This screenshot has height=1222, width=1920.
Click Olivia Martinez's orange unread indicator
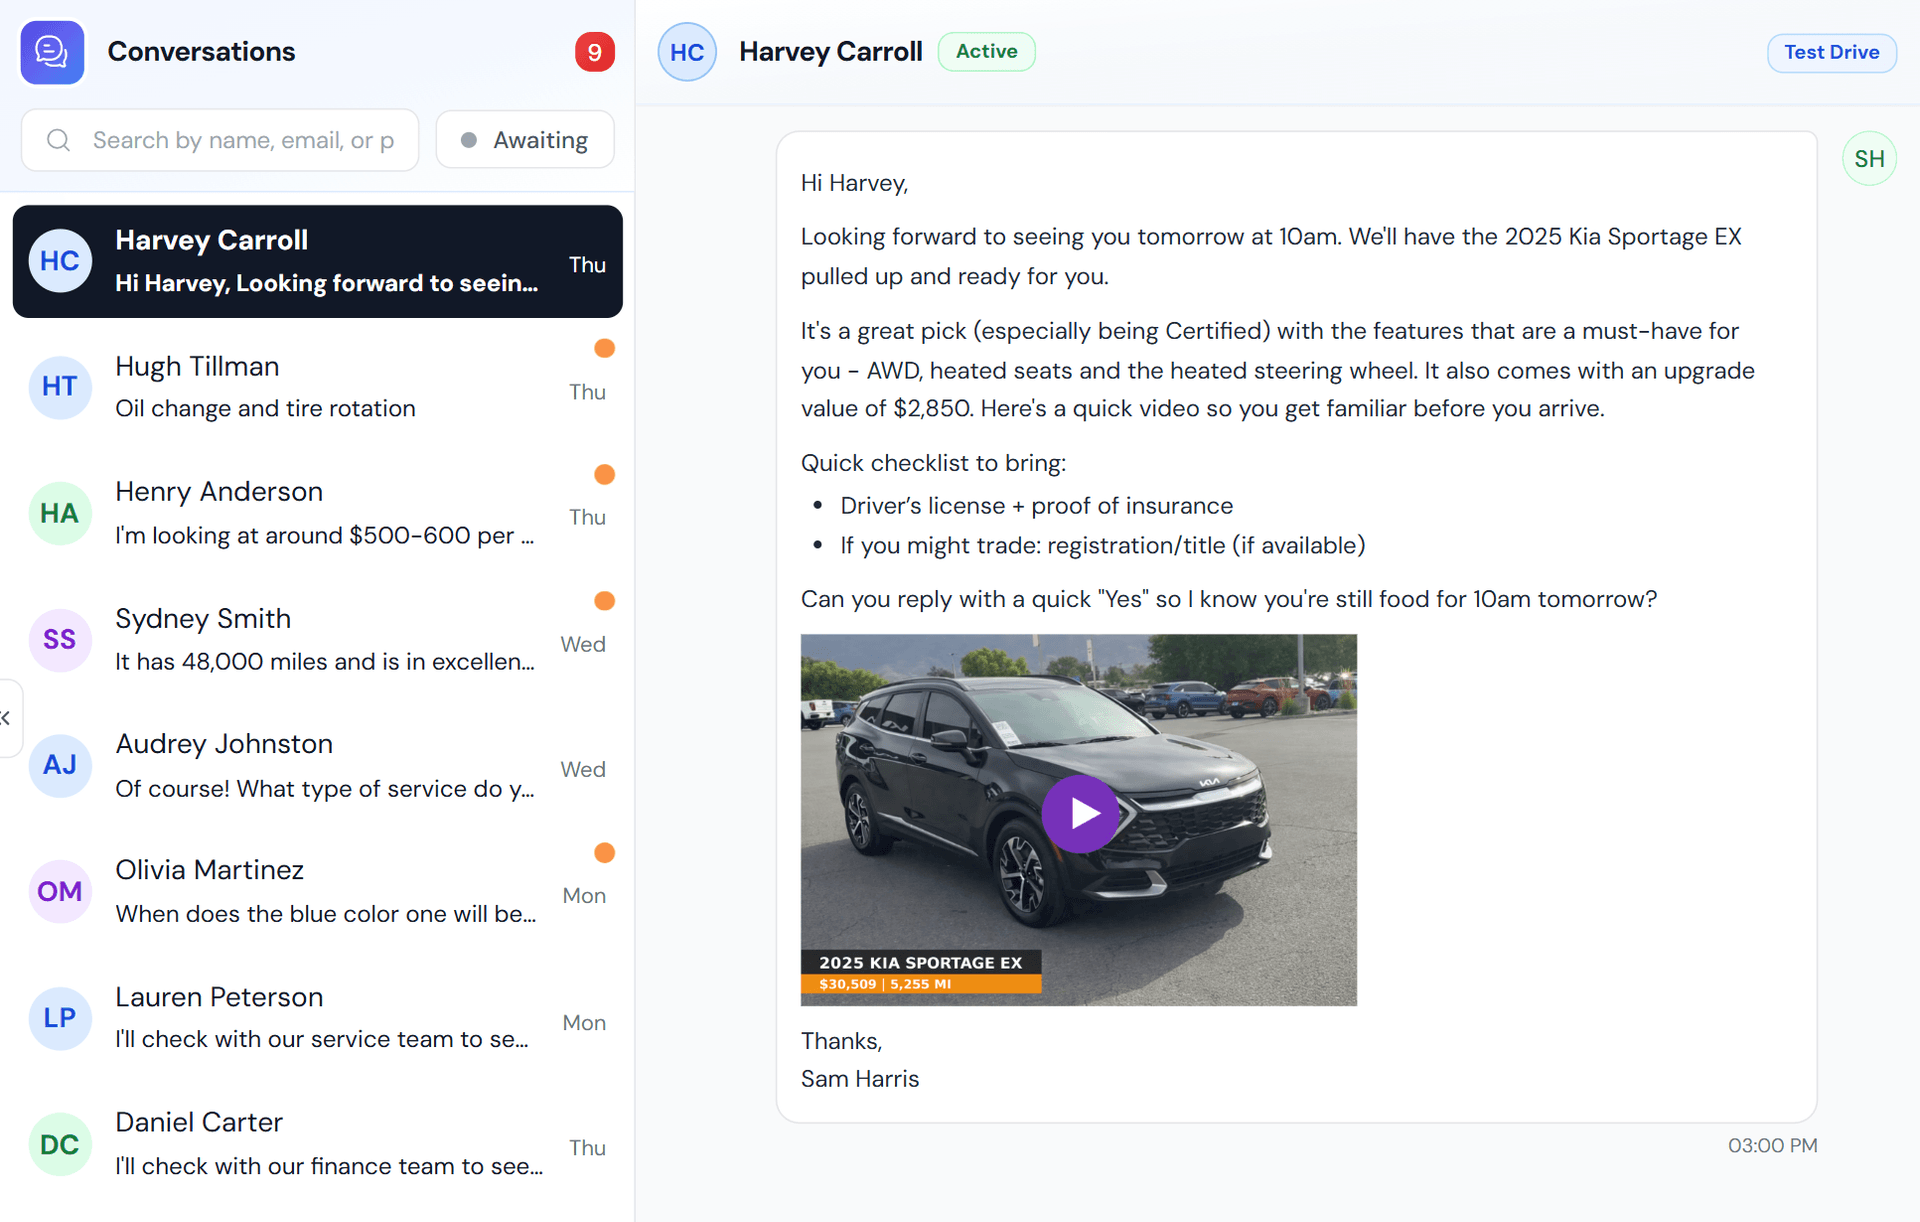pyautogui.click(x=604, y=853)
